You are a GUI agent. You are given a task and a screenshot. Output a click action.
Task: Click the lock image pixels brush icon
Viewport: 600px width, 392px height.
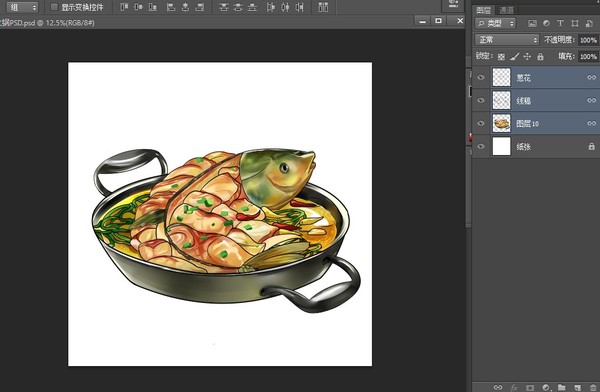point(515,57)
